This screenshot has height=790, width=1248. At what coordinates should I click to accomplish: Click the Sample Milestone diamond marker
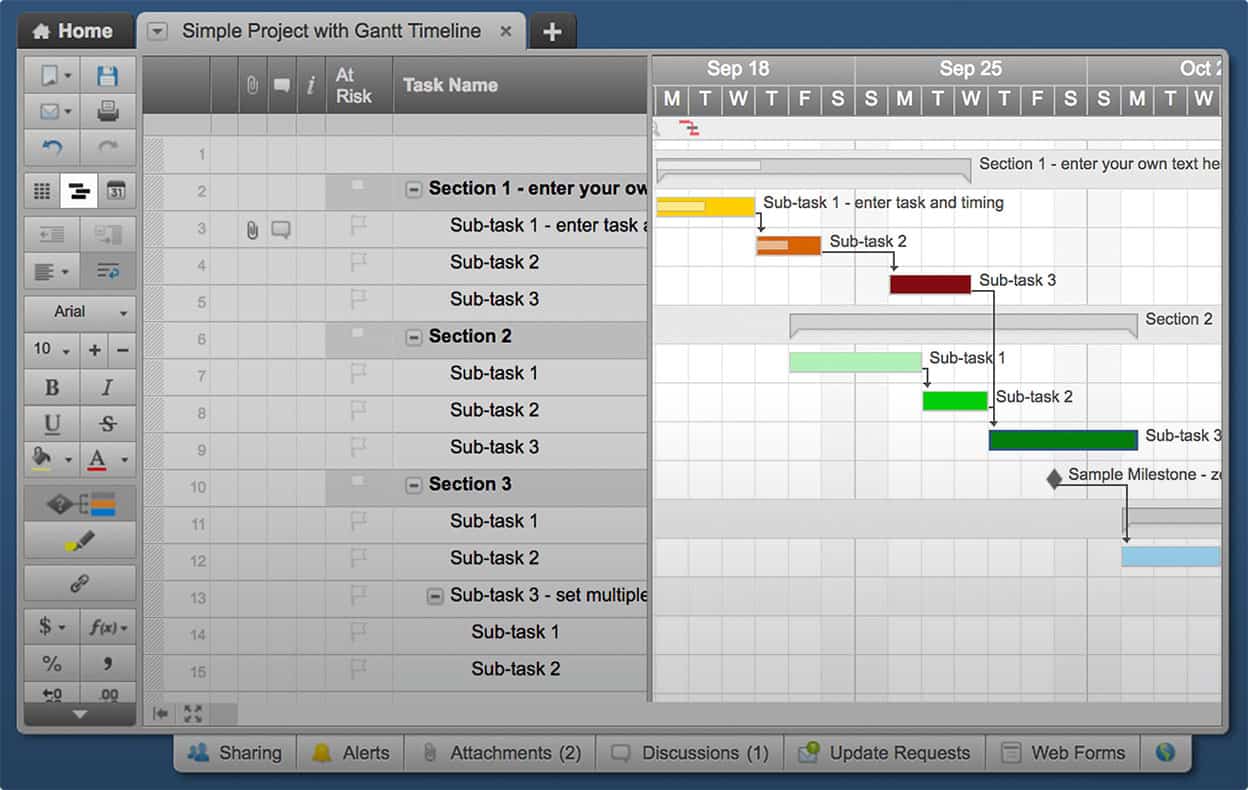[x=1054, y=479]
